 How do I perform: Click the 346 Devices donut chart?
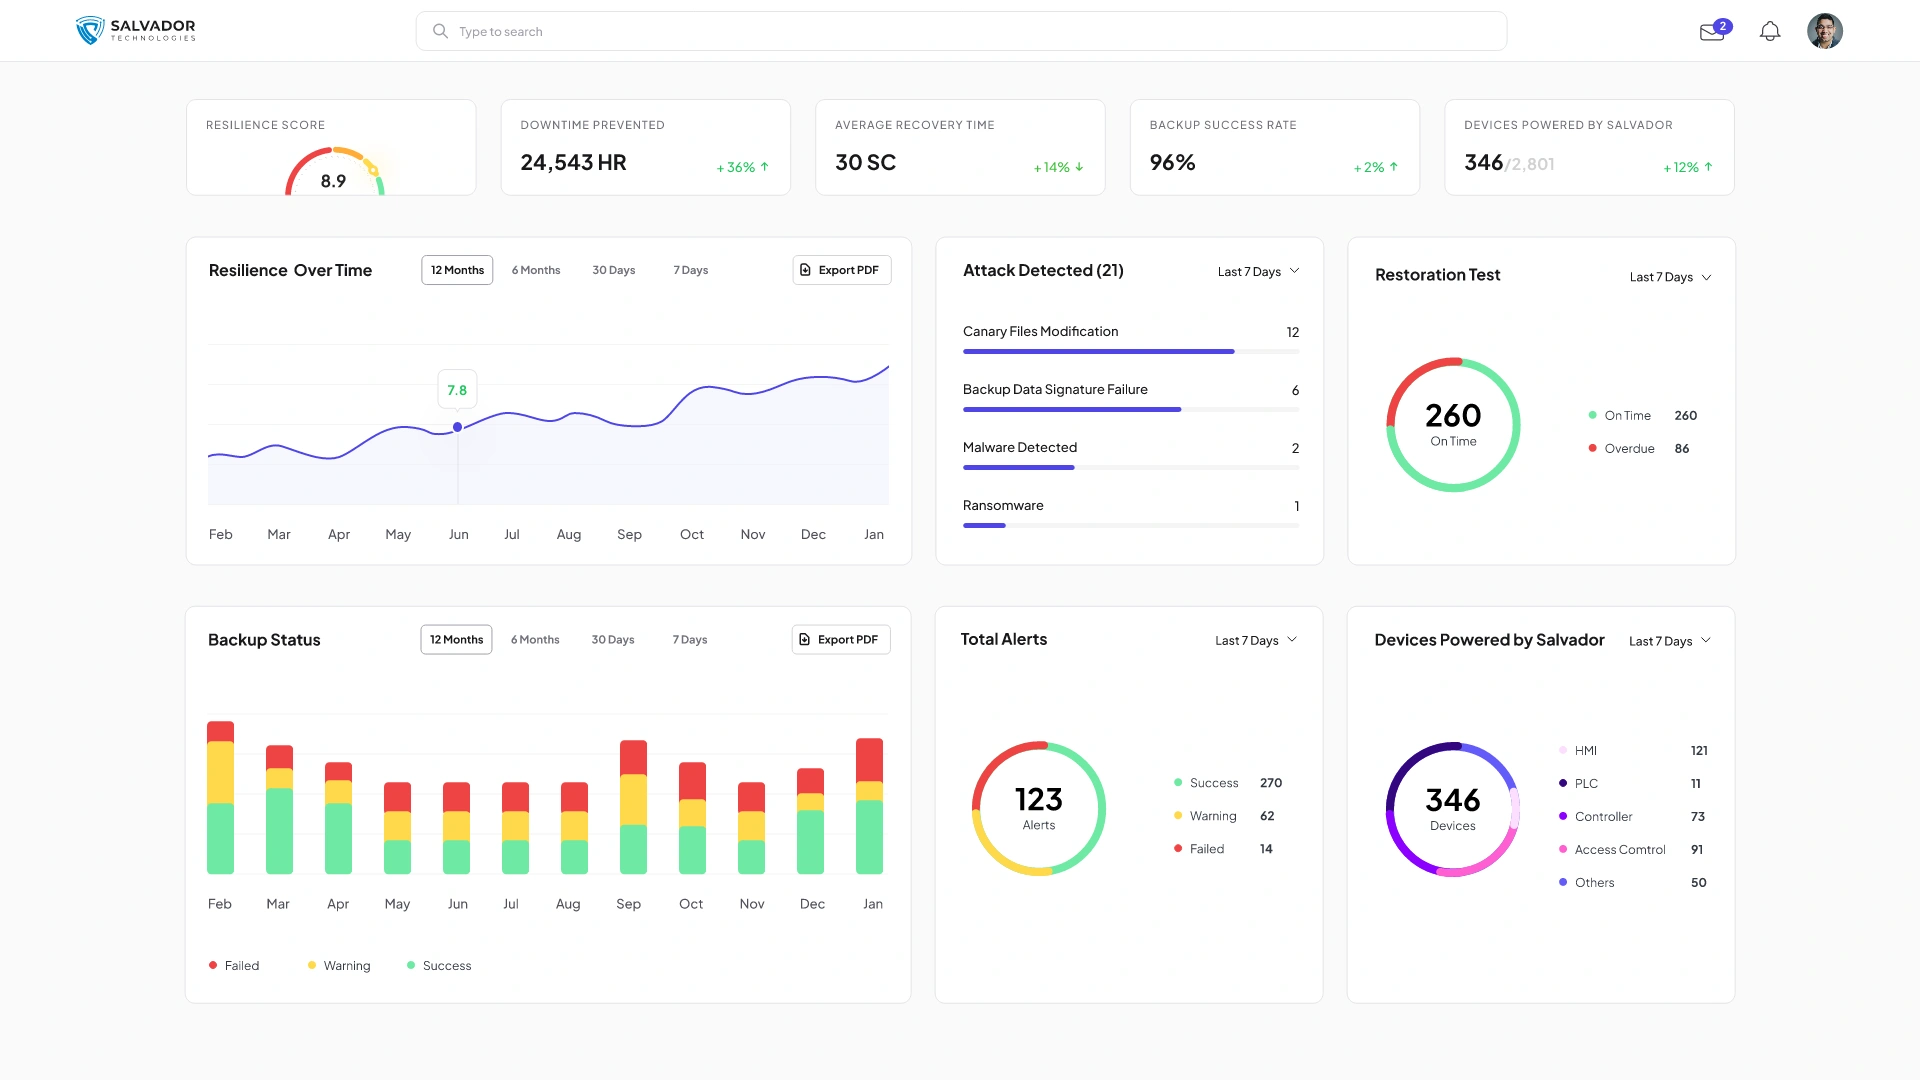pyautogui.click(x=1453, y=810)
